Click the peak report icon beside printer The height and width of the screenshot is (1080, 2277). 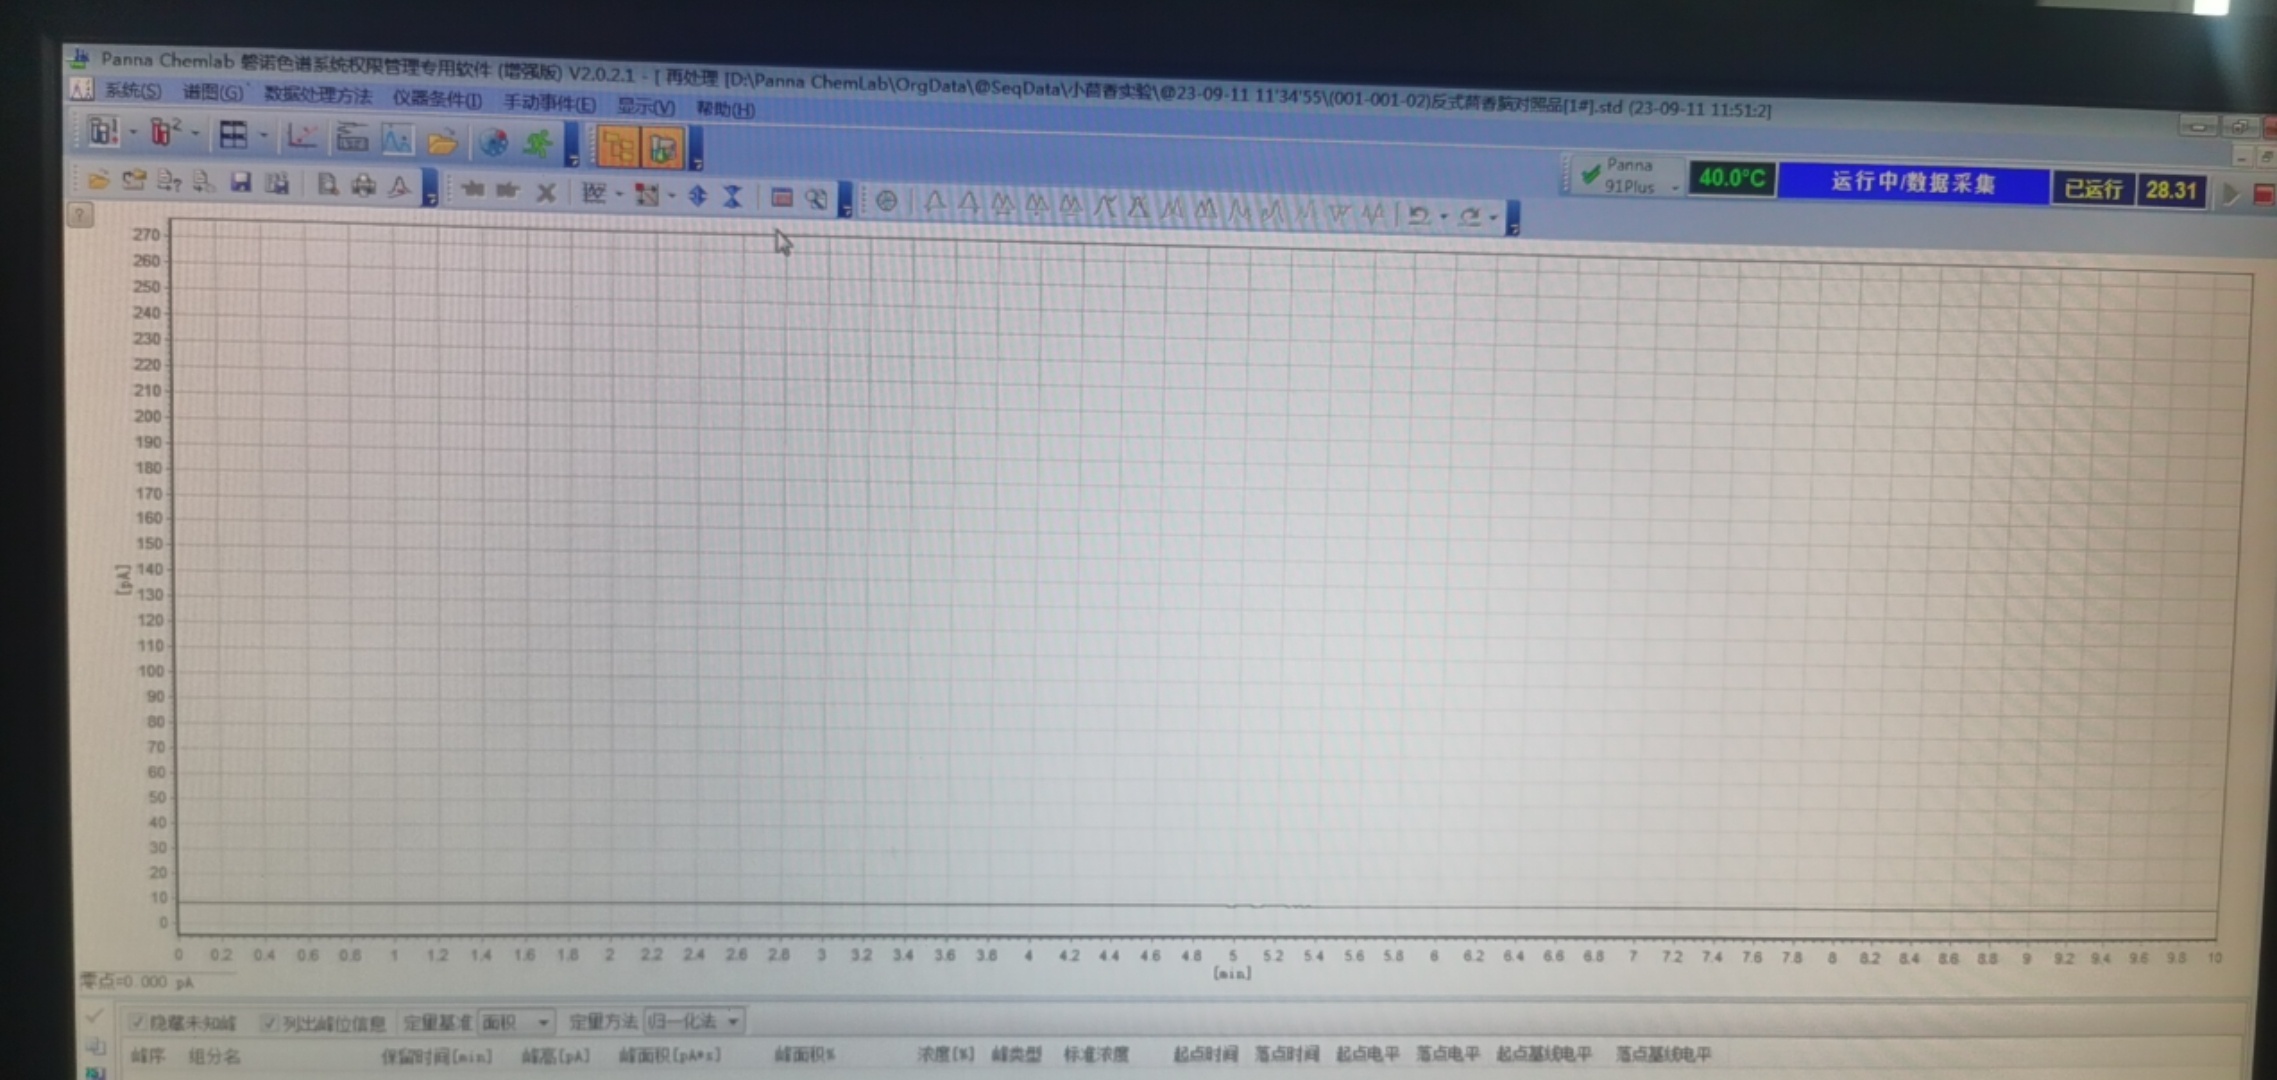tap(399, 186)
